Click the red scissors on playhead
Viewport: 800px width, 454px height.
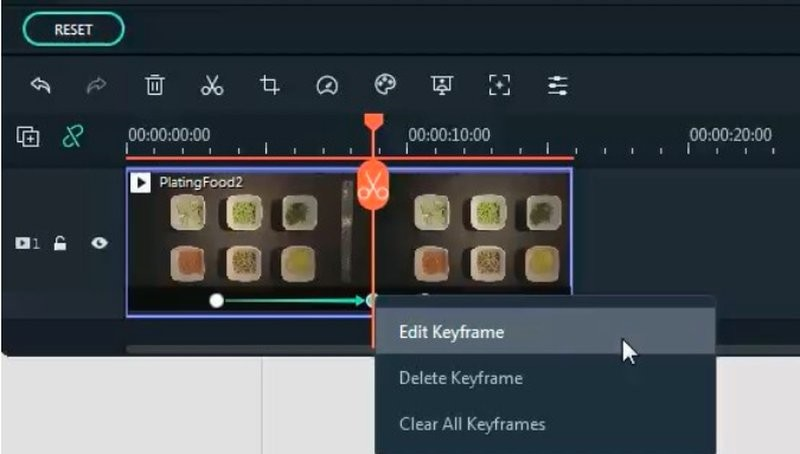point(373,185)
